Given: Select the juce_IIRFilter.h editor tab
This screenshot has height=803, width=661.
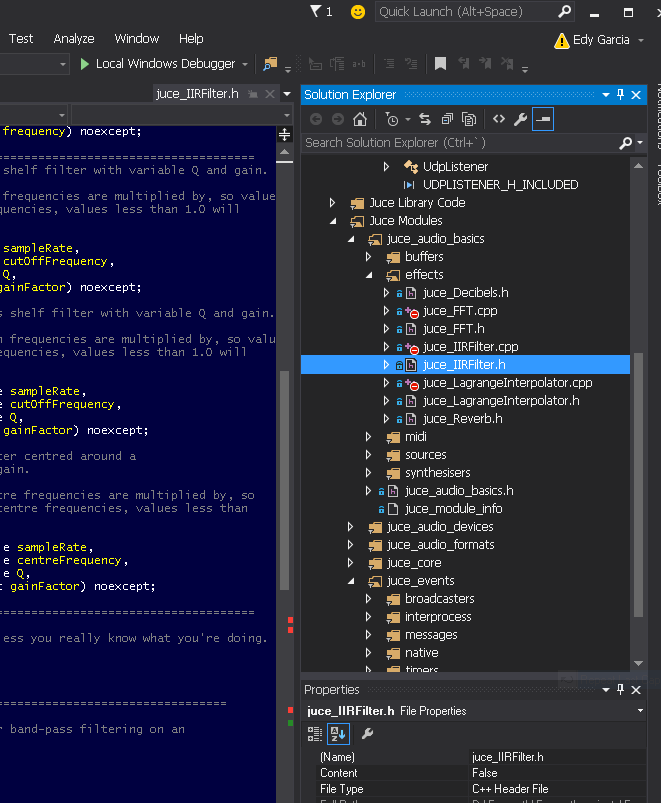Looking at the screenshot, I should coord(198,94).
